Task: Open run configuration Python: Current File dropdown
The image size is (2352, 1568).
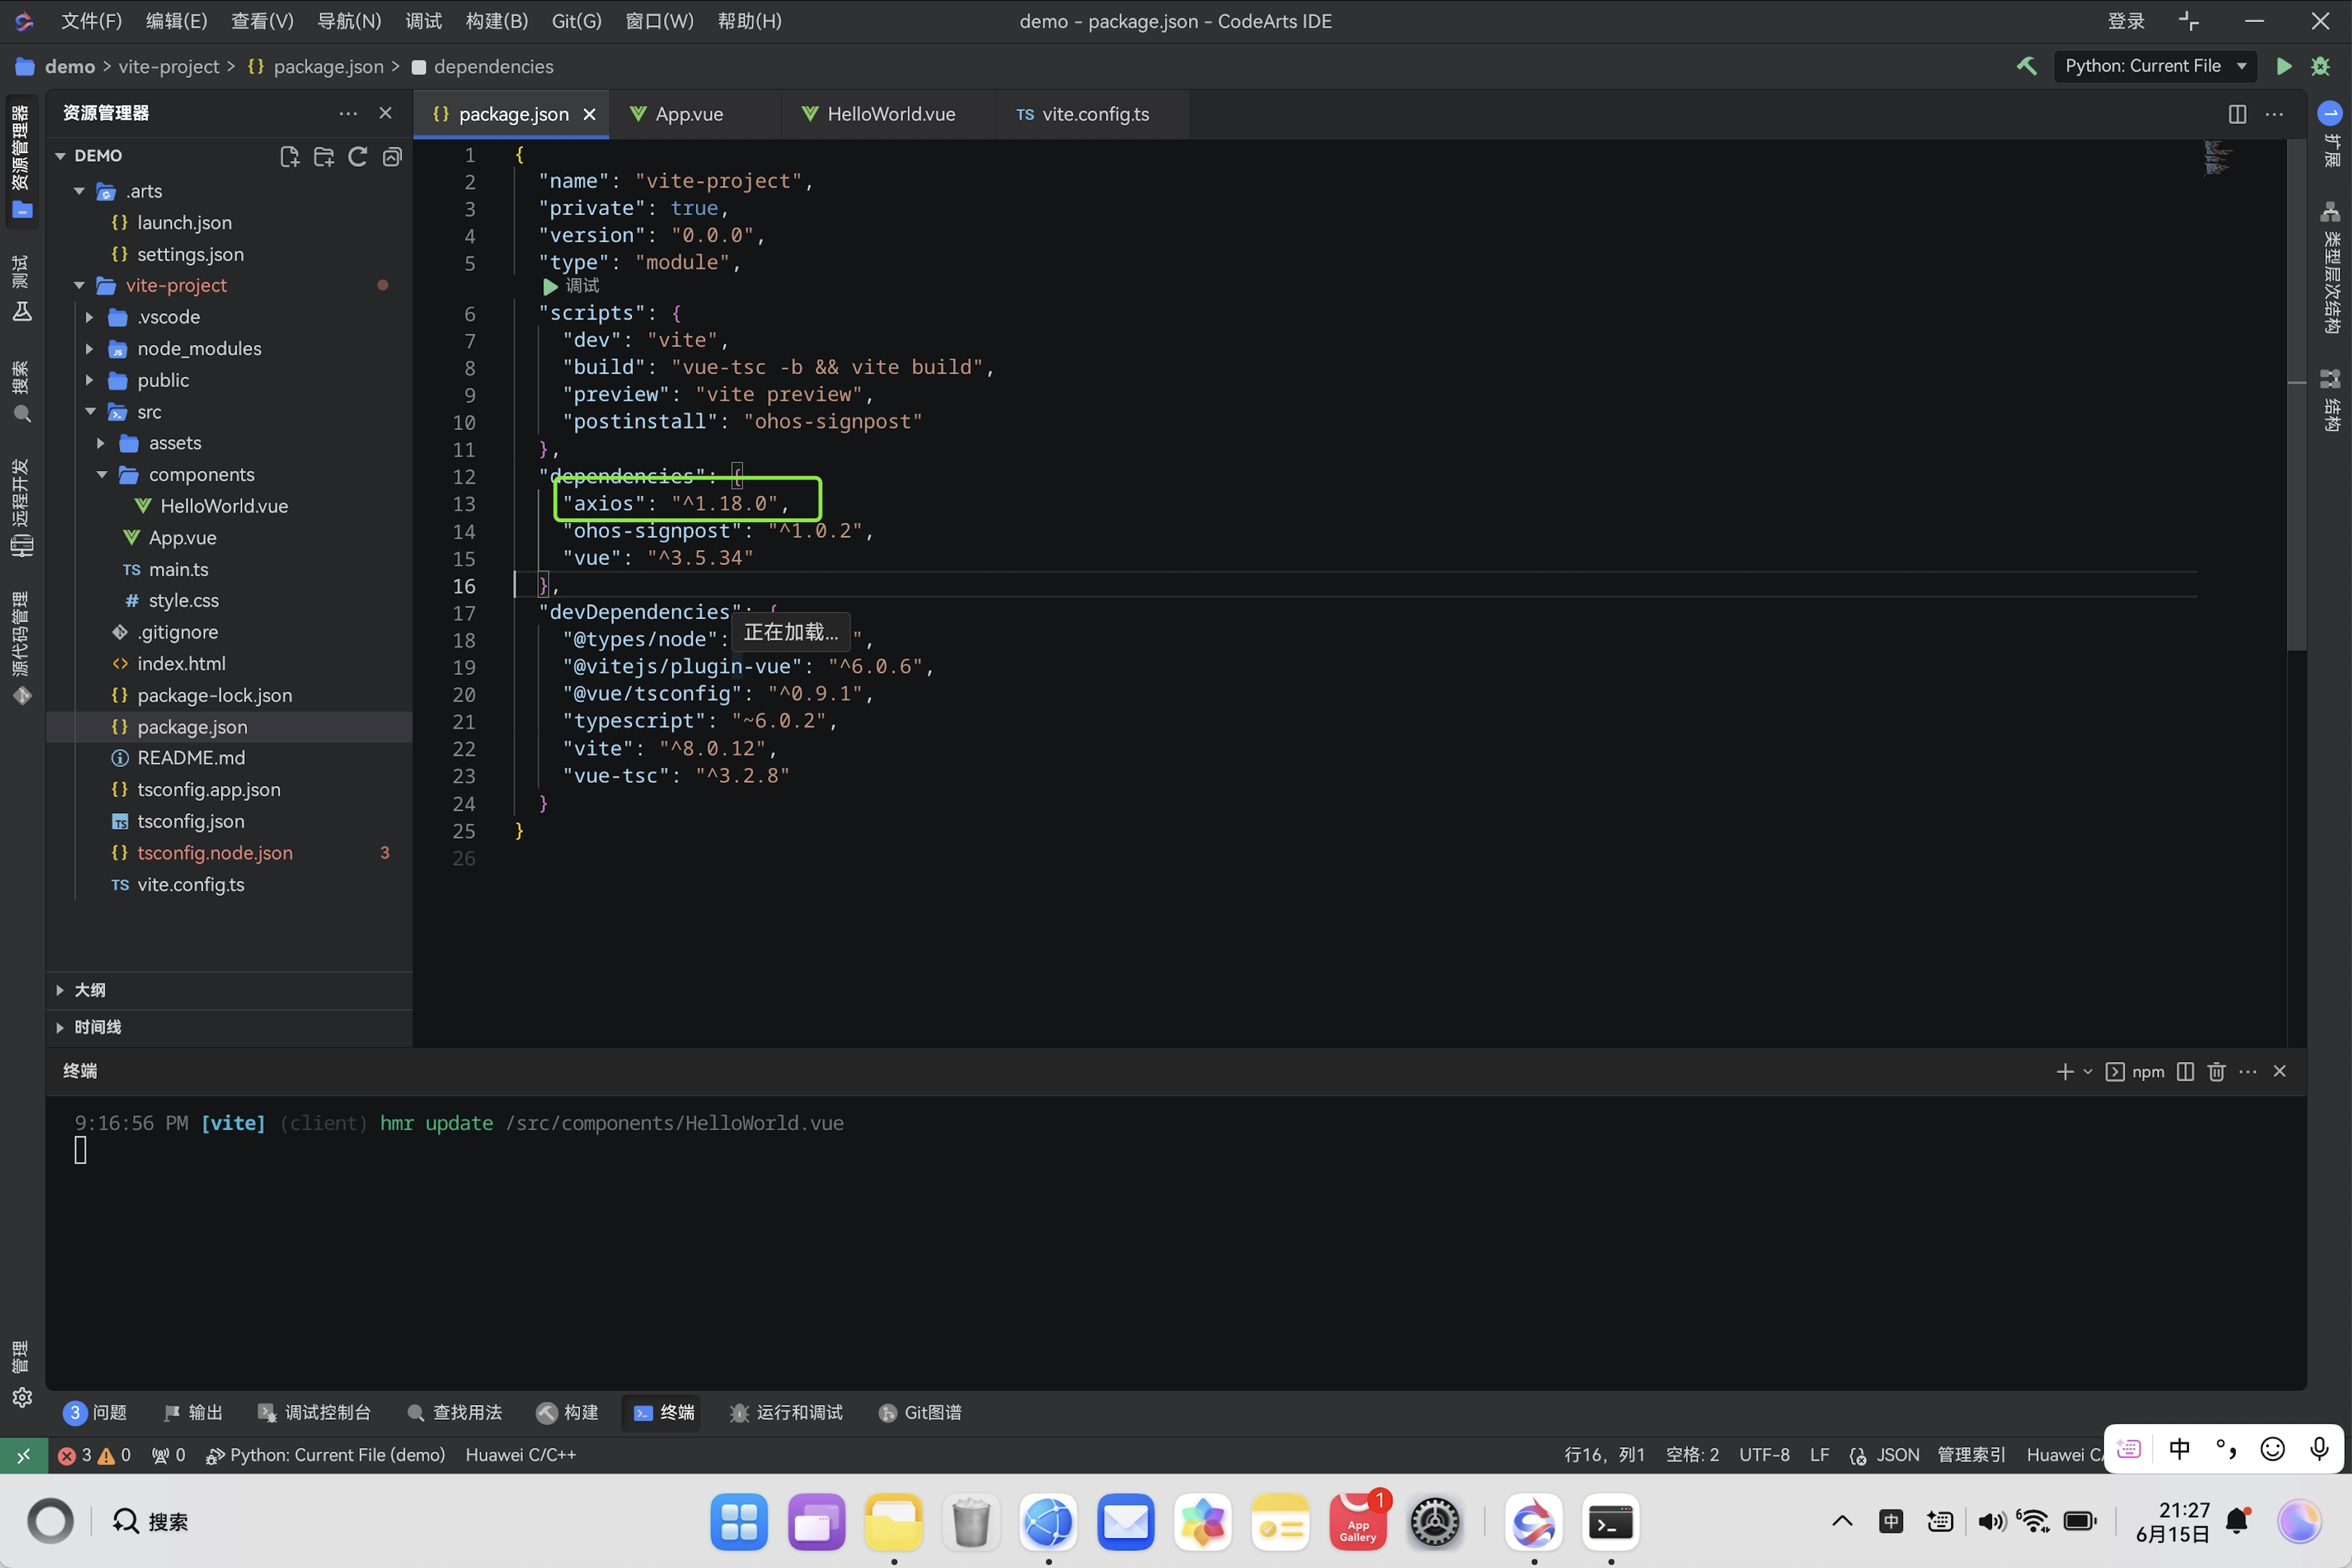Action: pos(2155,66)
